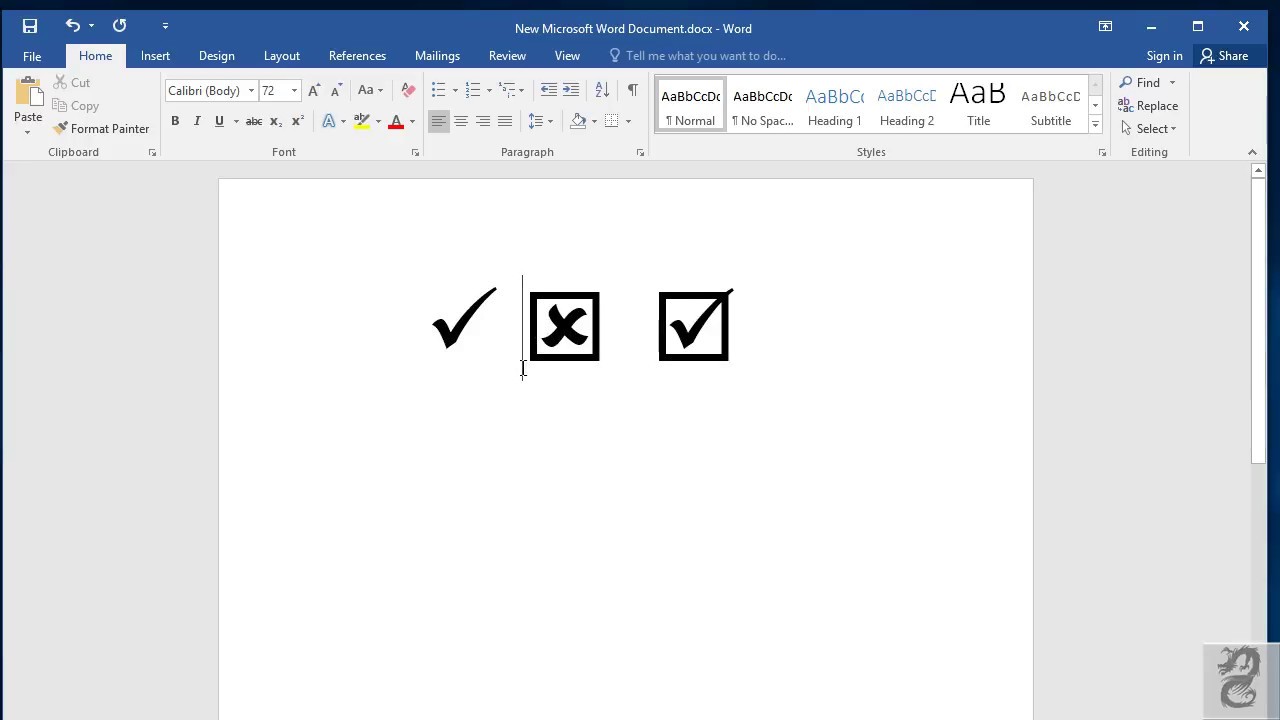Collapse the ribbon with the arrow

(1252, 152)
